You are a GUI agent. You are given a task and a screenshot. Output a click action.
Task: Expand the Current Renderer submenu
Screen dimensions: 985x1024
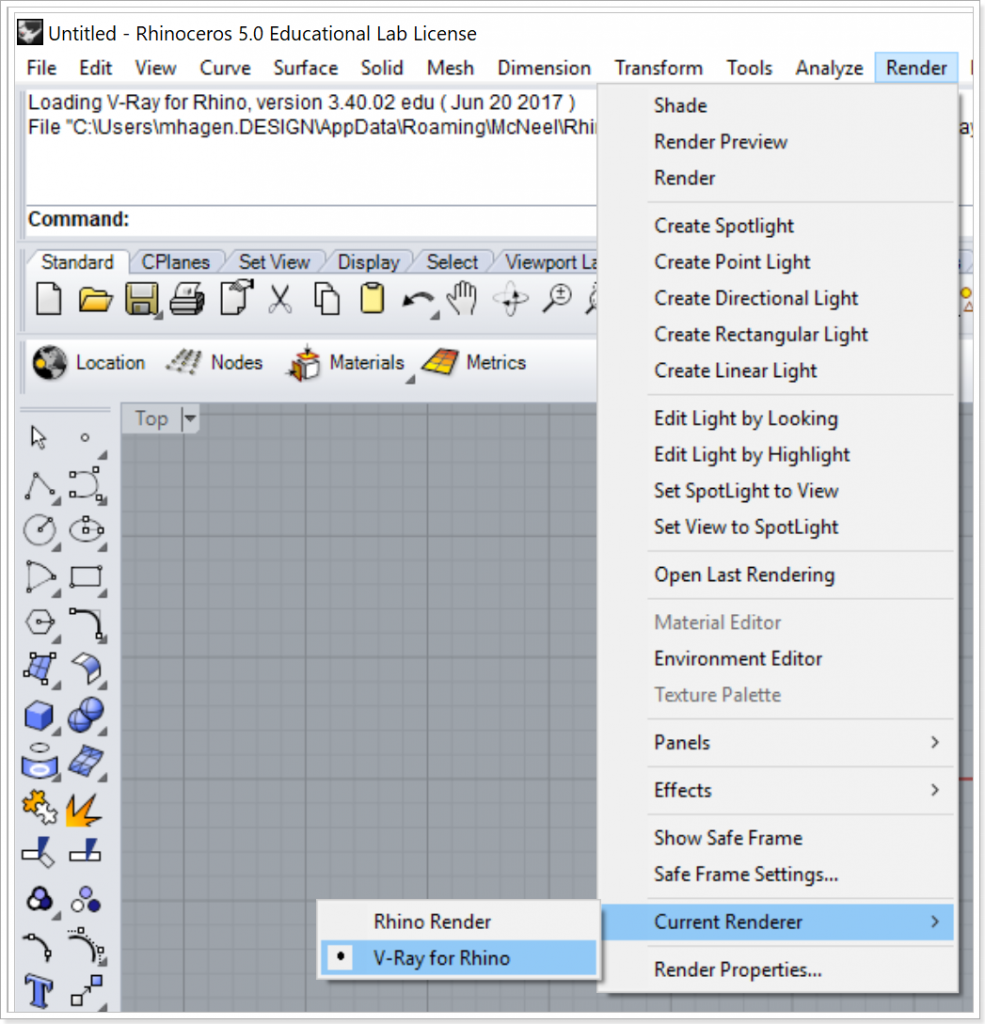(x=777, y=922)
